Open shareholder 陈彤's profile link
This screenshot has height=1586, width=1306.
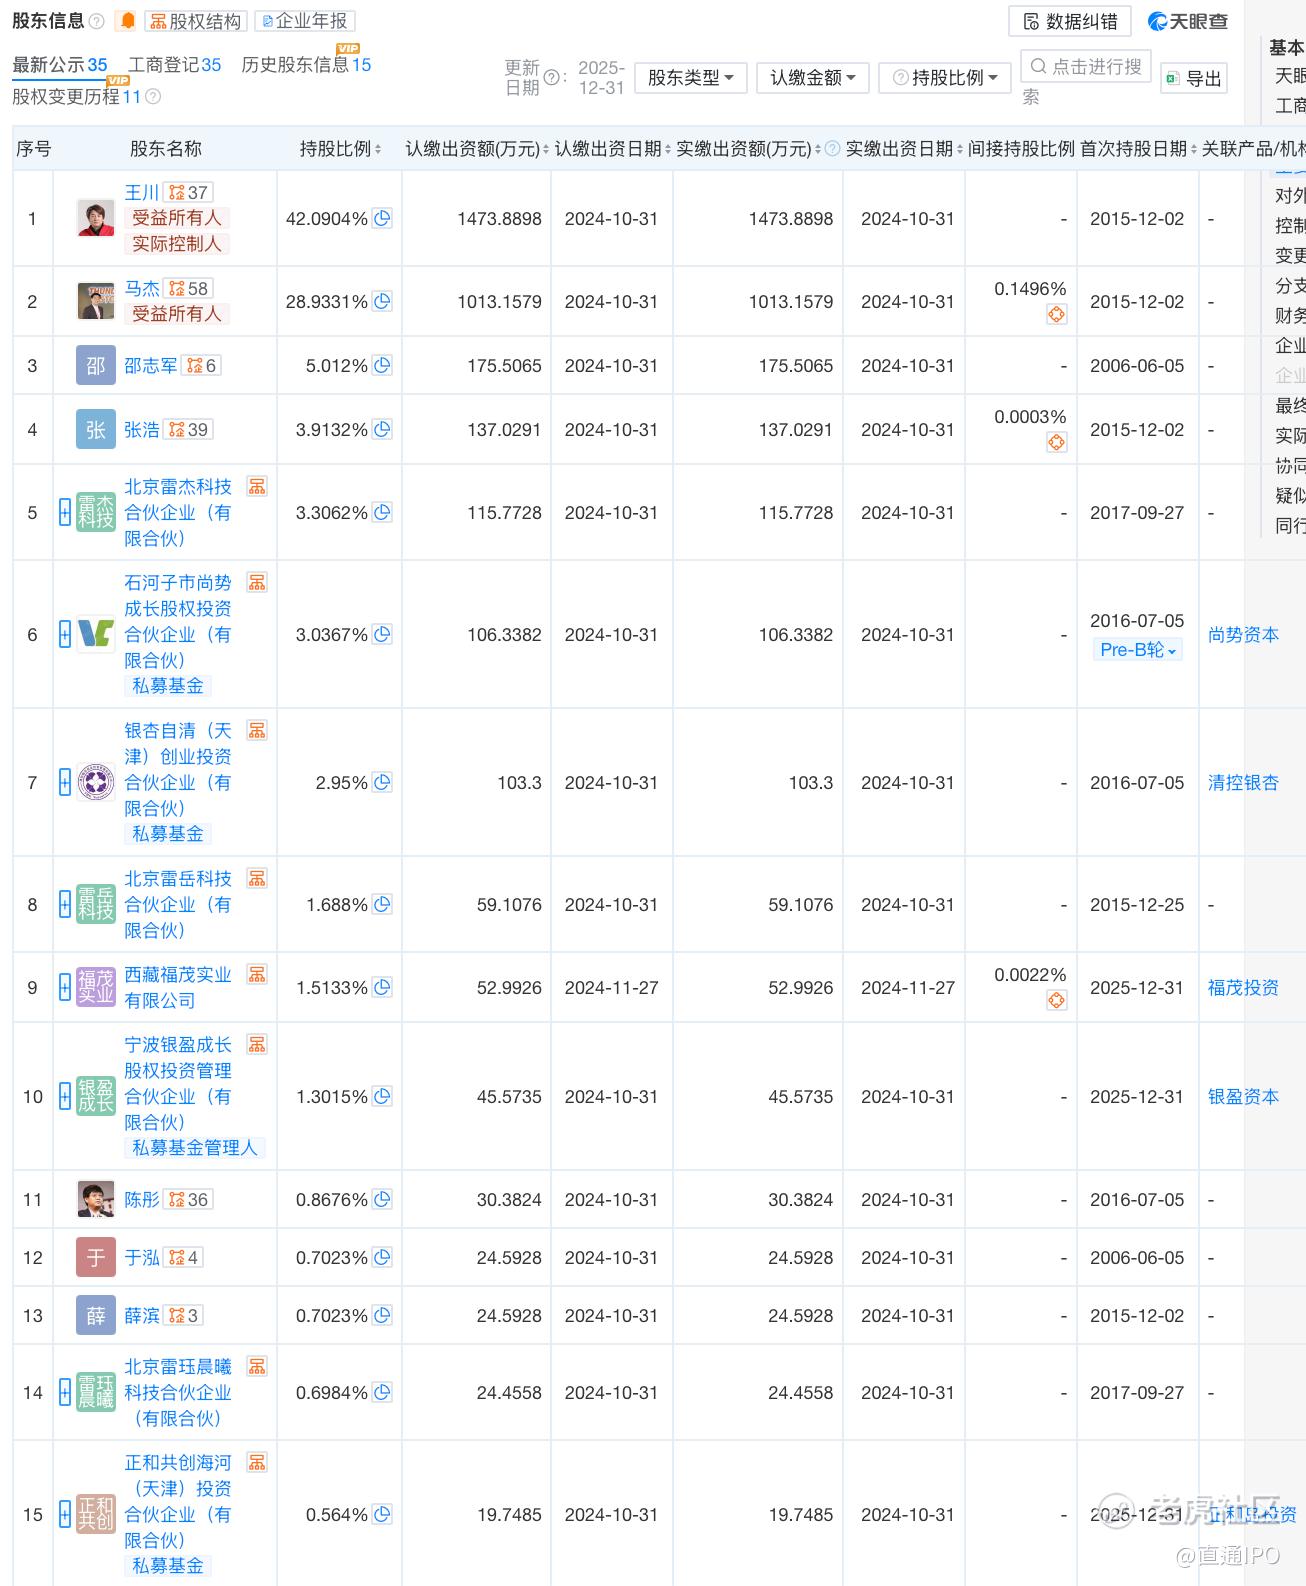(x=142, y=1200)
